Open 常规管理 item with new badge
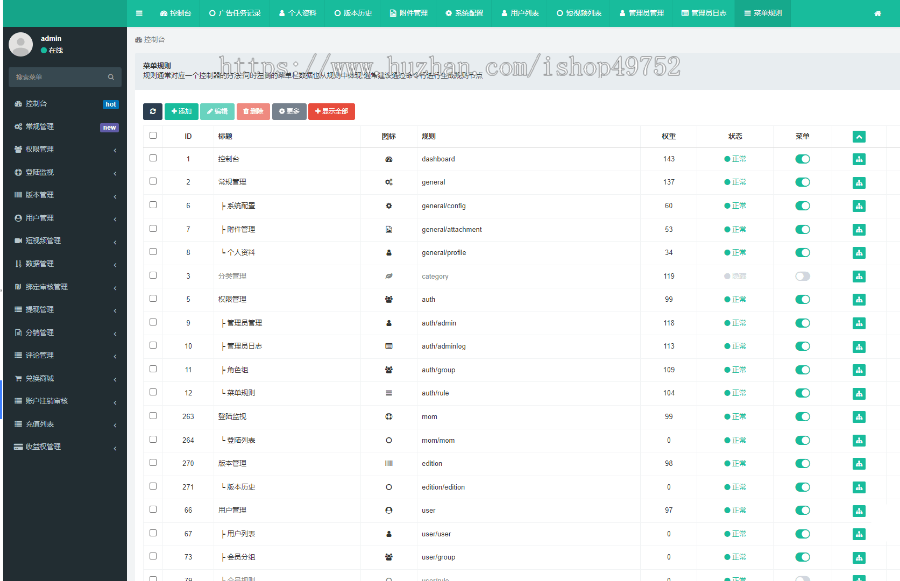 tap(65, 127)
